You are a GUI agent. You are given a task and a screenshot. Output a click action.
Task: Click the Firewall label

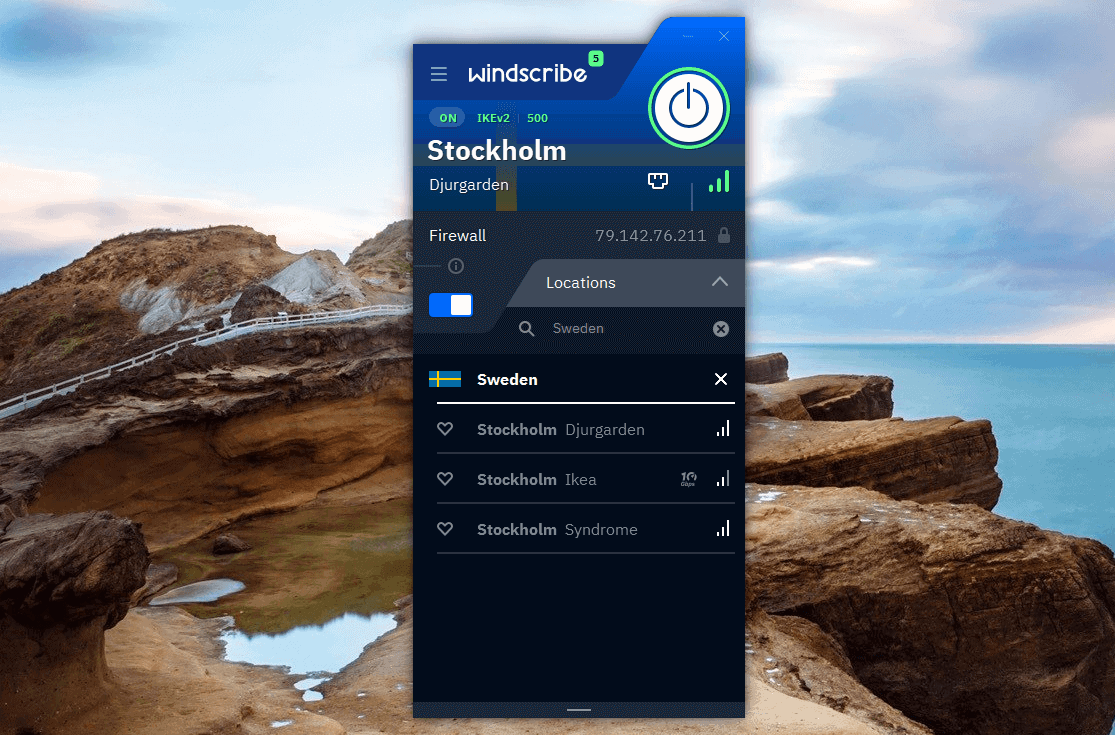tap(457, 235)
